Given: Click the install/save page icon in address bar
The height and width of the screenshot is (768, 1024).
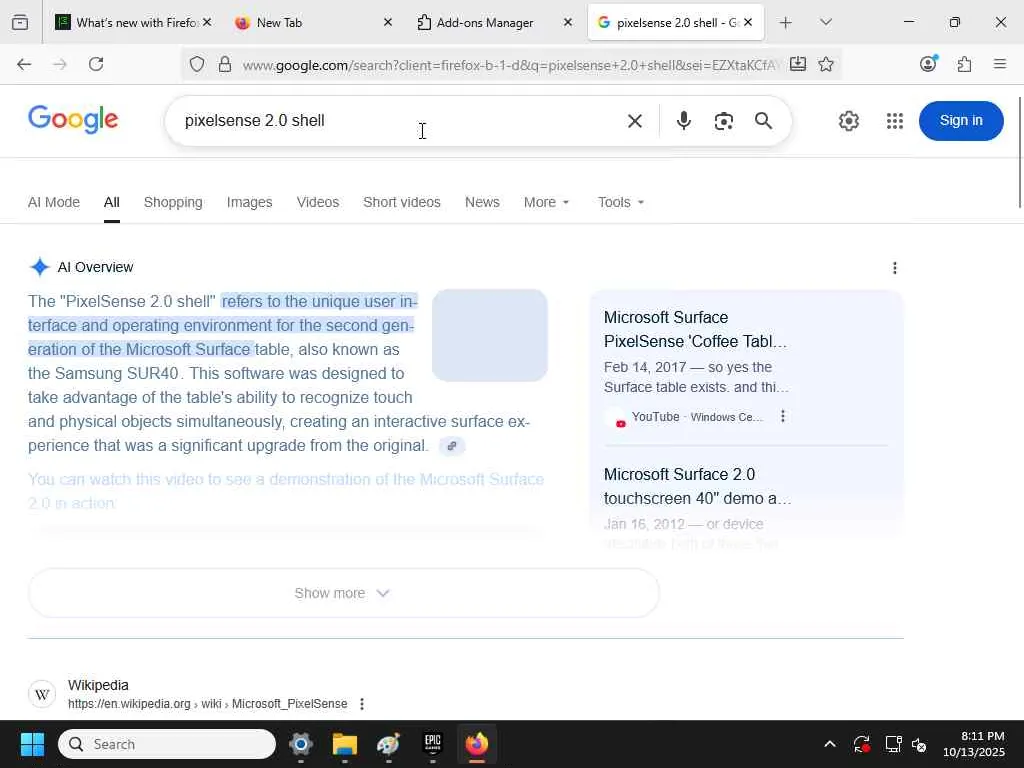Looking at the screenshot, I should pyautogui.click(x=797, y=64).
